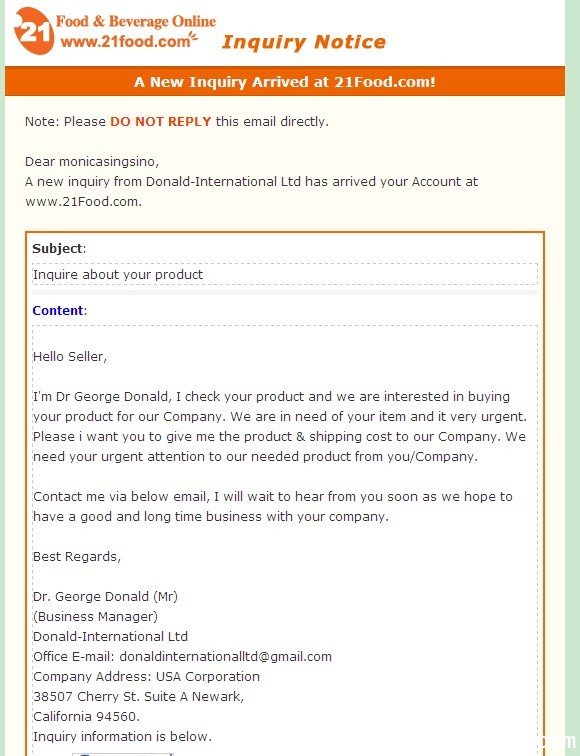Click the 'Best Regards,' closing line
Image resolution: width=580 pixels, height=756 pixels.
point(77,557)
